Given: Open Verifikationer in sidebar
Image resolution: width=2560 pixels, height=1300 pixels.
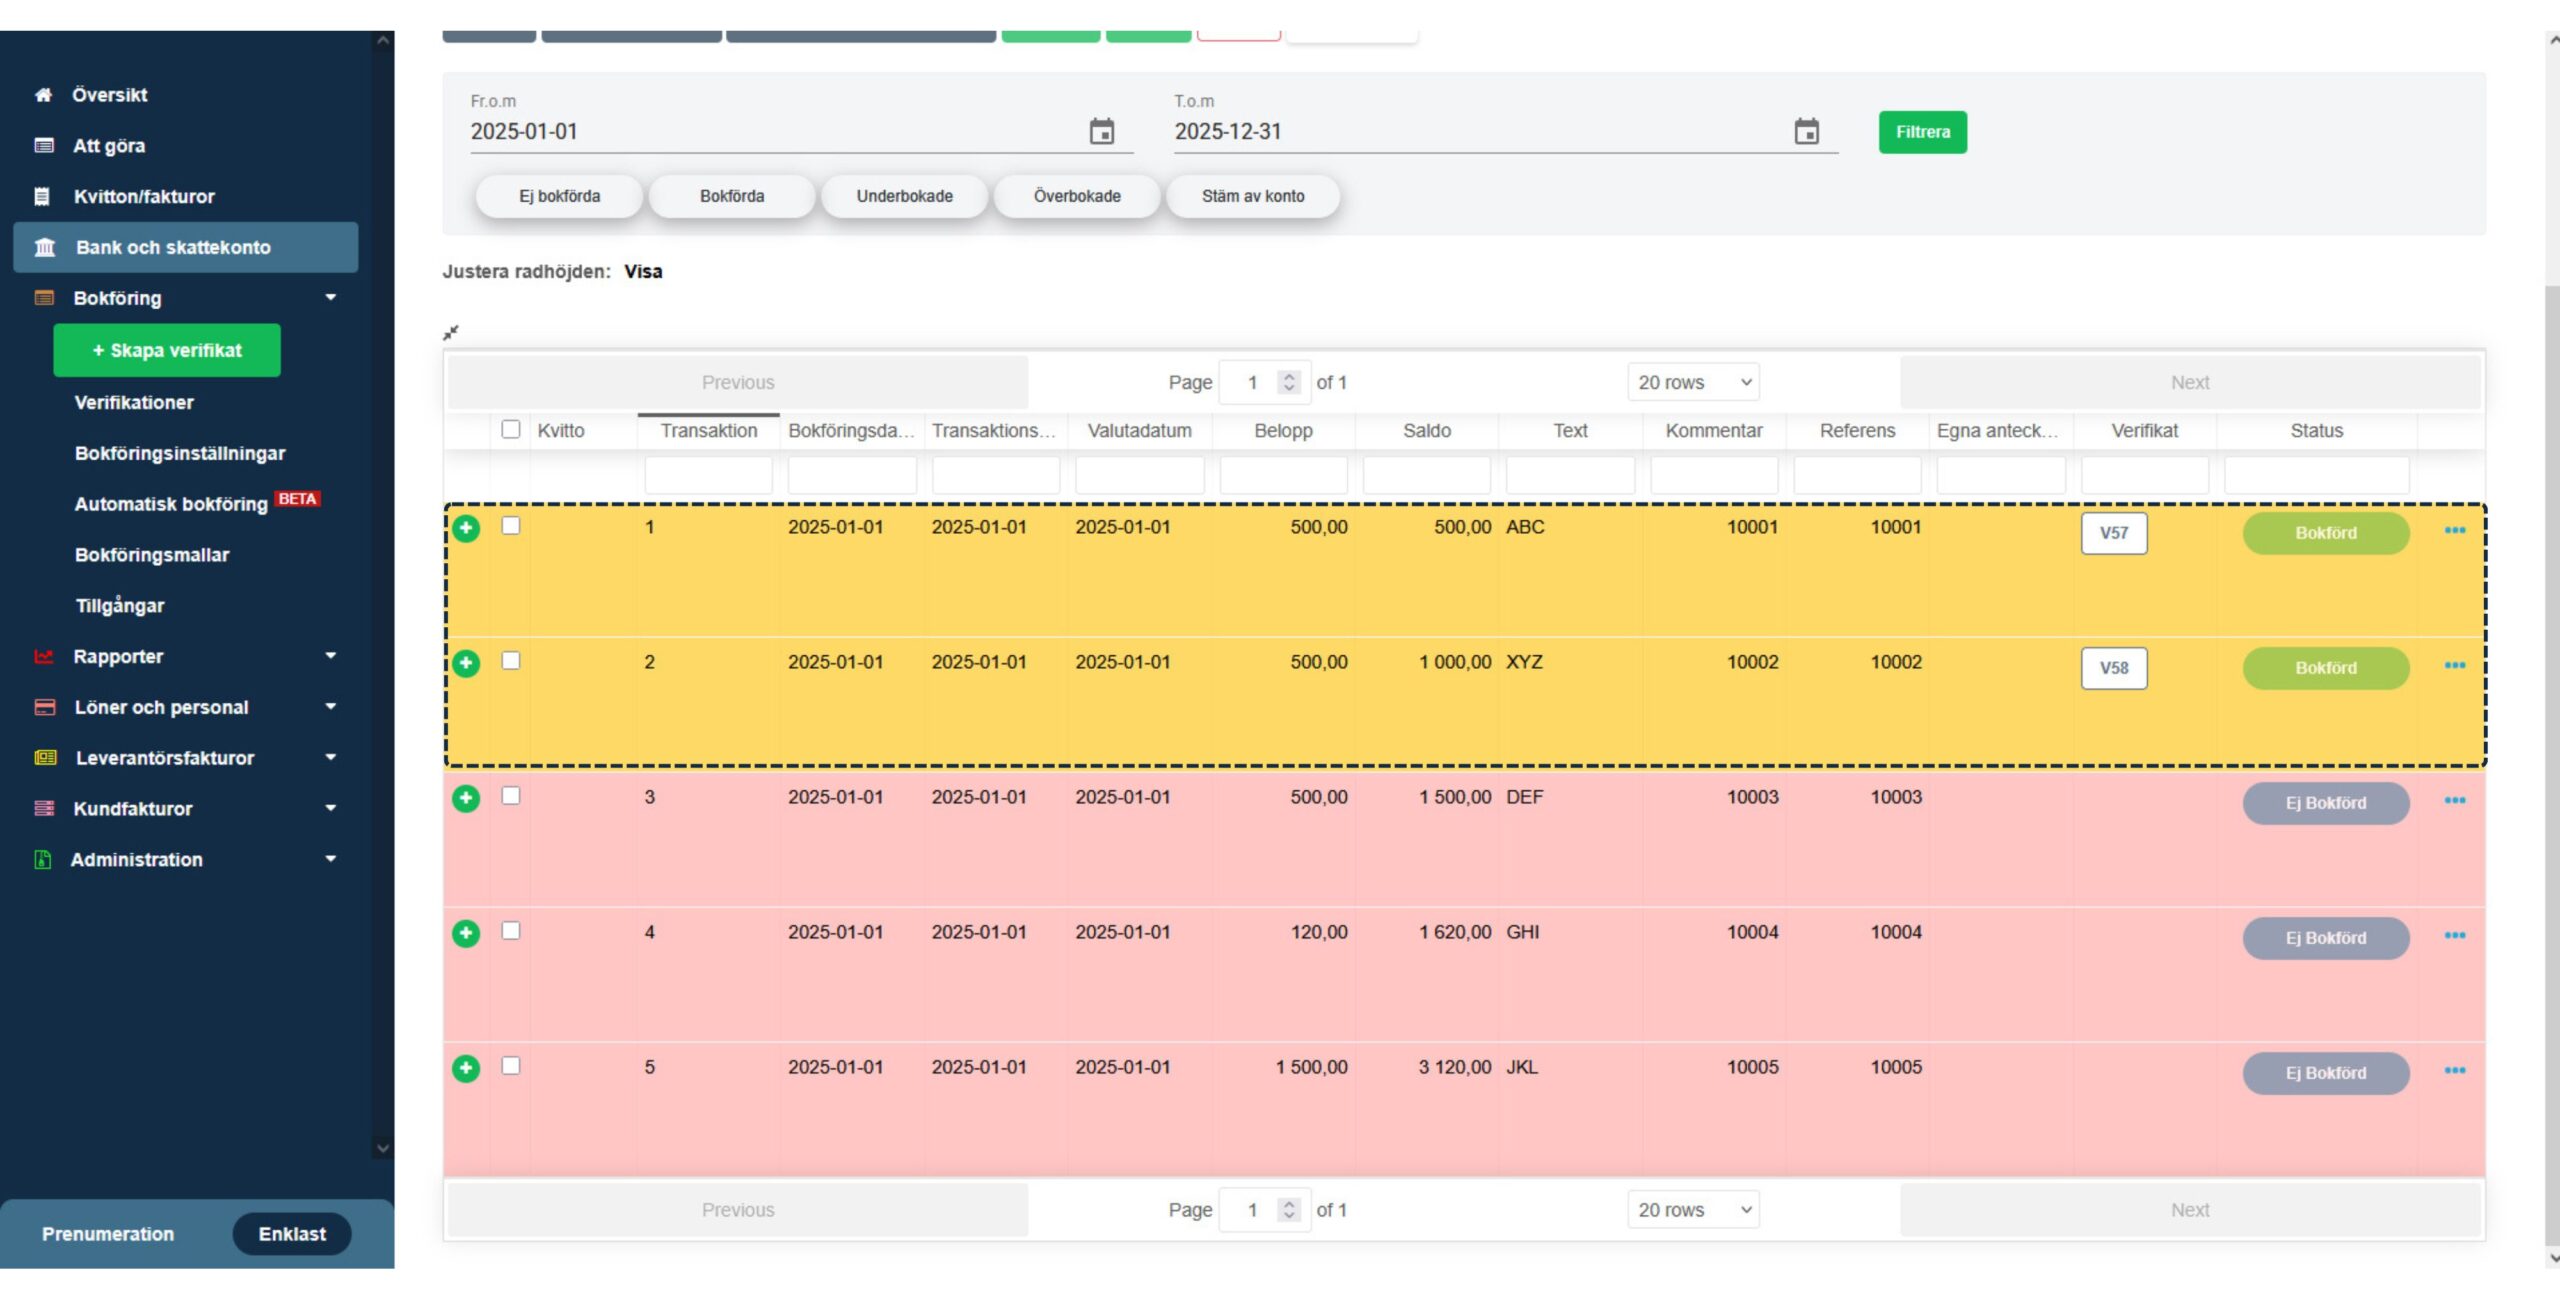Looking at the screenshot, I should tap(134, 403).
